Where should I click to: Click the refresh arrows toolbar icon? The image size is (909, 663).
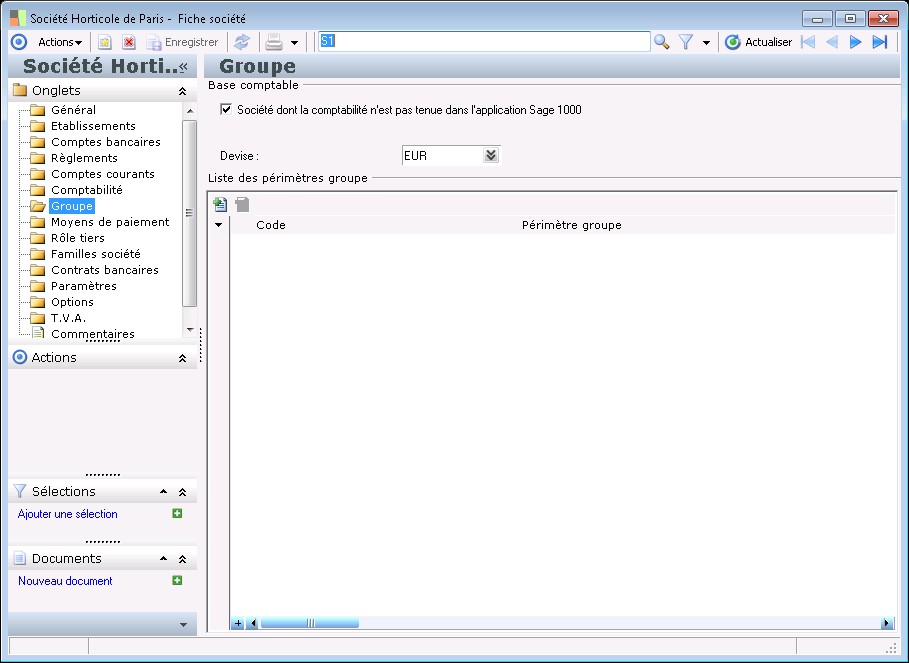[242, 42]
